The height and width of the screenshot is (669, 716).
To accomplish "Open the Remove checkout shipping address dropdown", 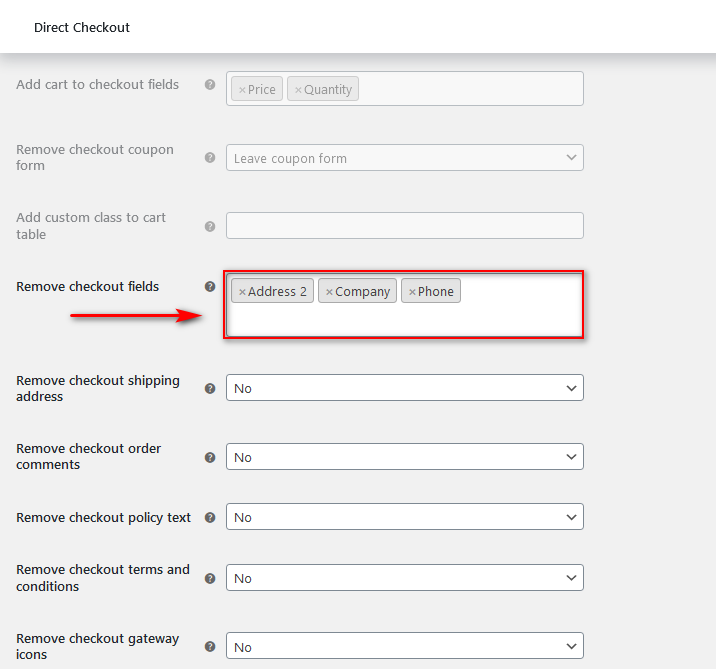I will 405,388.
